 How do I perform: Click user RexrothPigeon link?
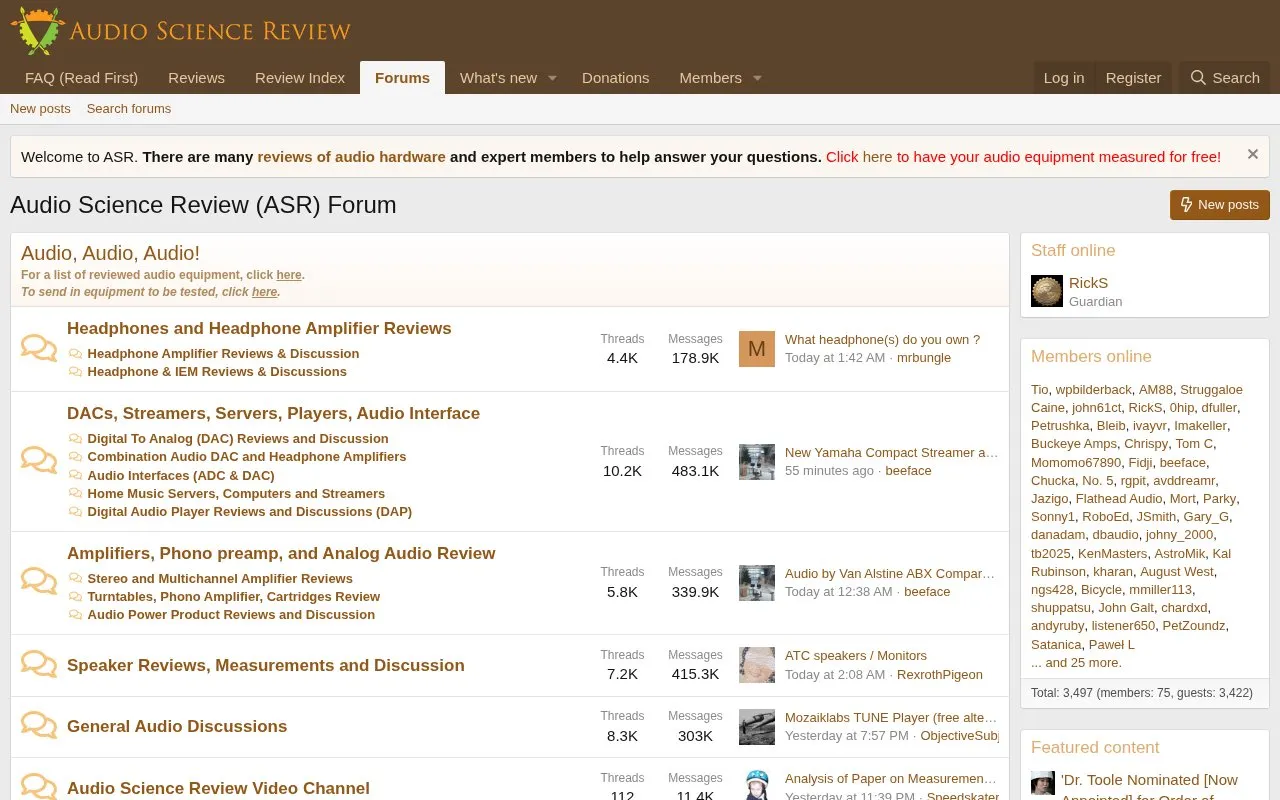pyautogui.click(x=940, y=675)
